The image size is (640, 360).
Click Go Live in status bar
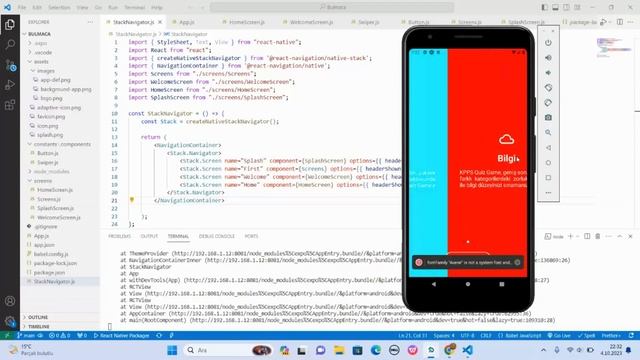click(x=559, y=336)
